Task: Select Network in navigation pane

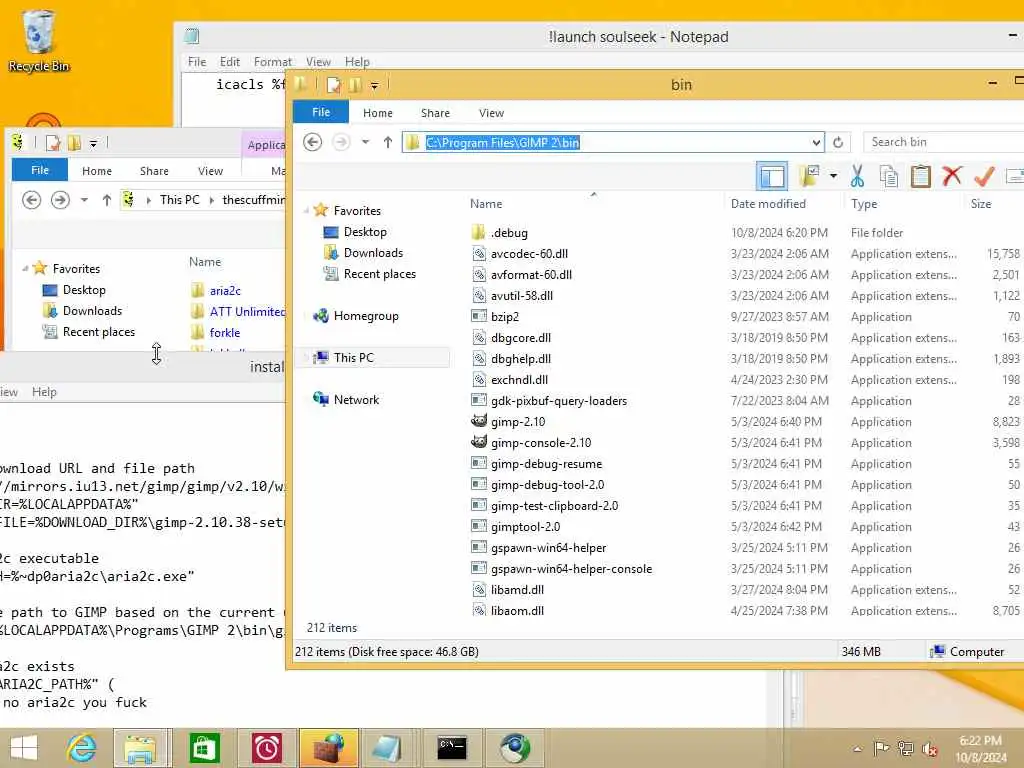Action: coord(356,400)
